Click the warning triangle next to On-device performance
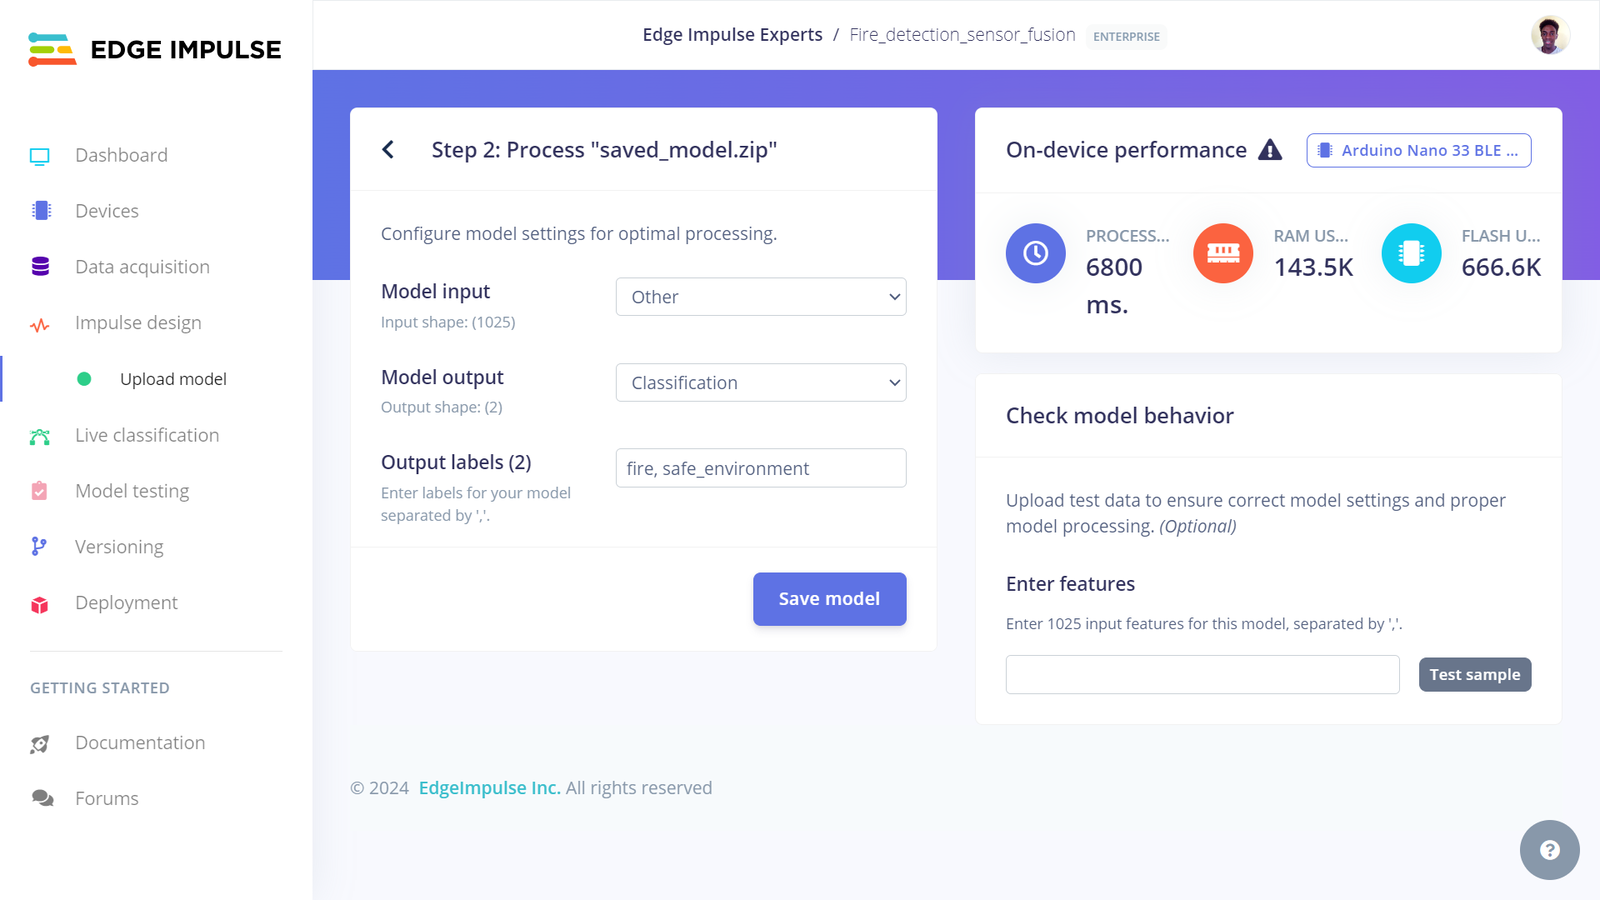The width and height of the screenshot is (1600, 900). [1270, 150]
